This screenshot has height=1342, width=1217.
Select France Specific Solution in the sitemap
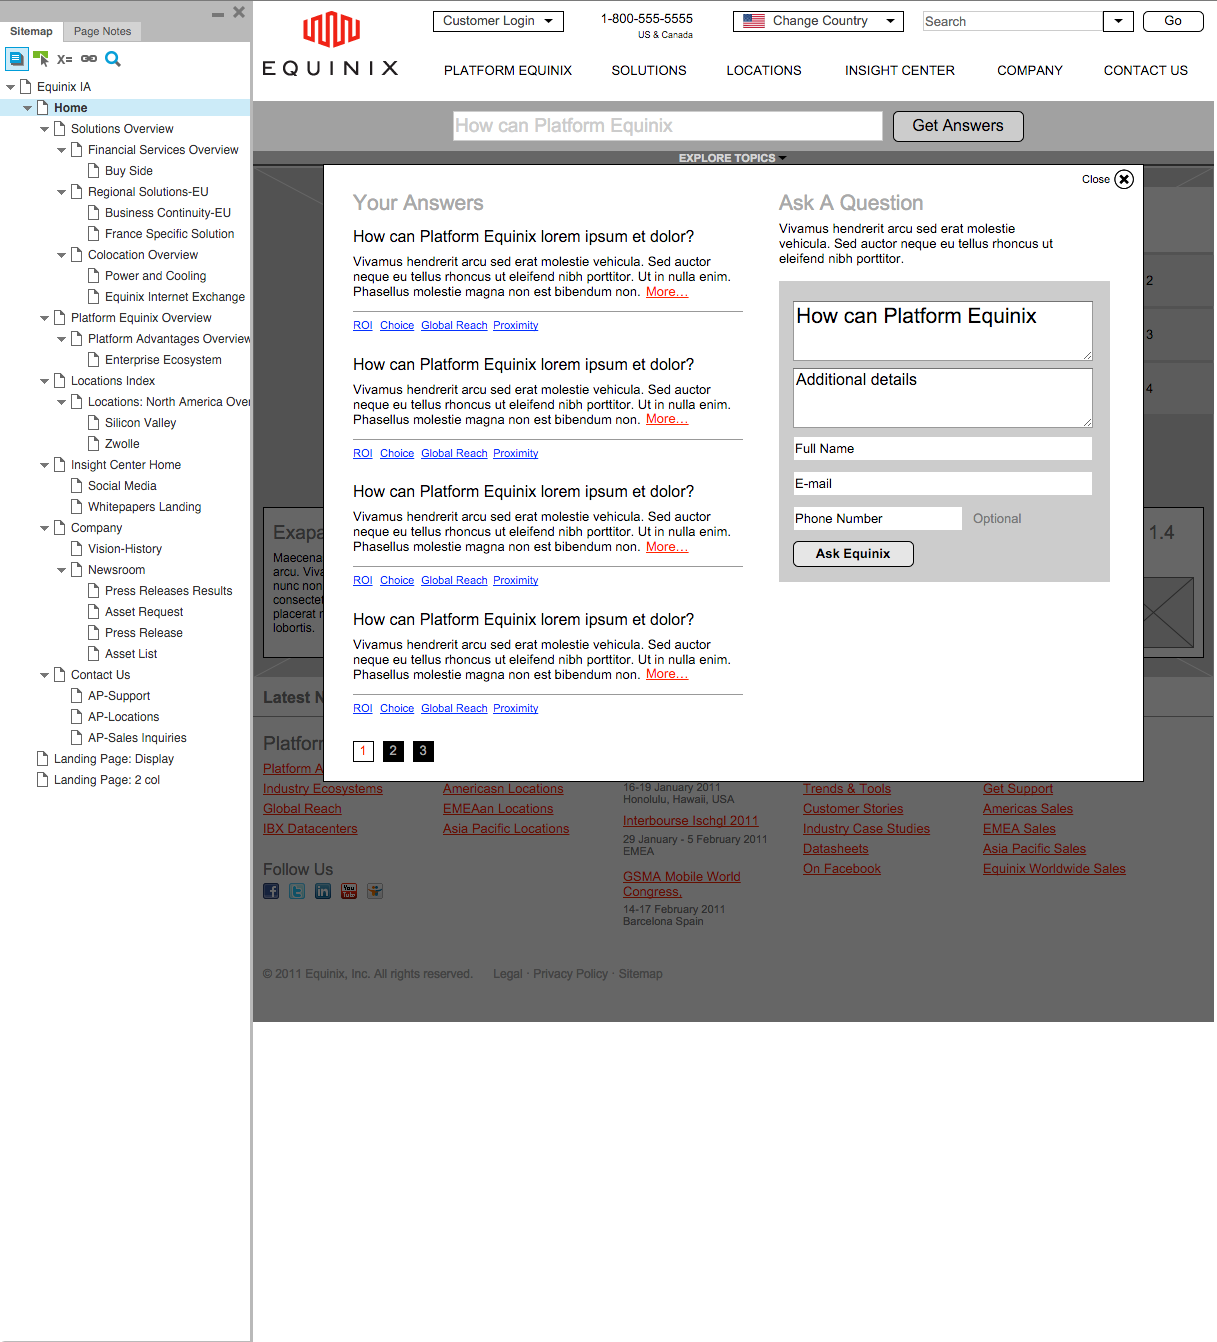169,234
